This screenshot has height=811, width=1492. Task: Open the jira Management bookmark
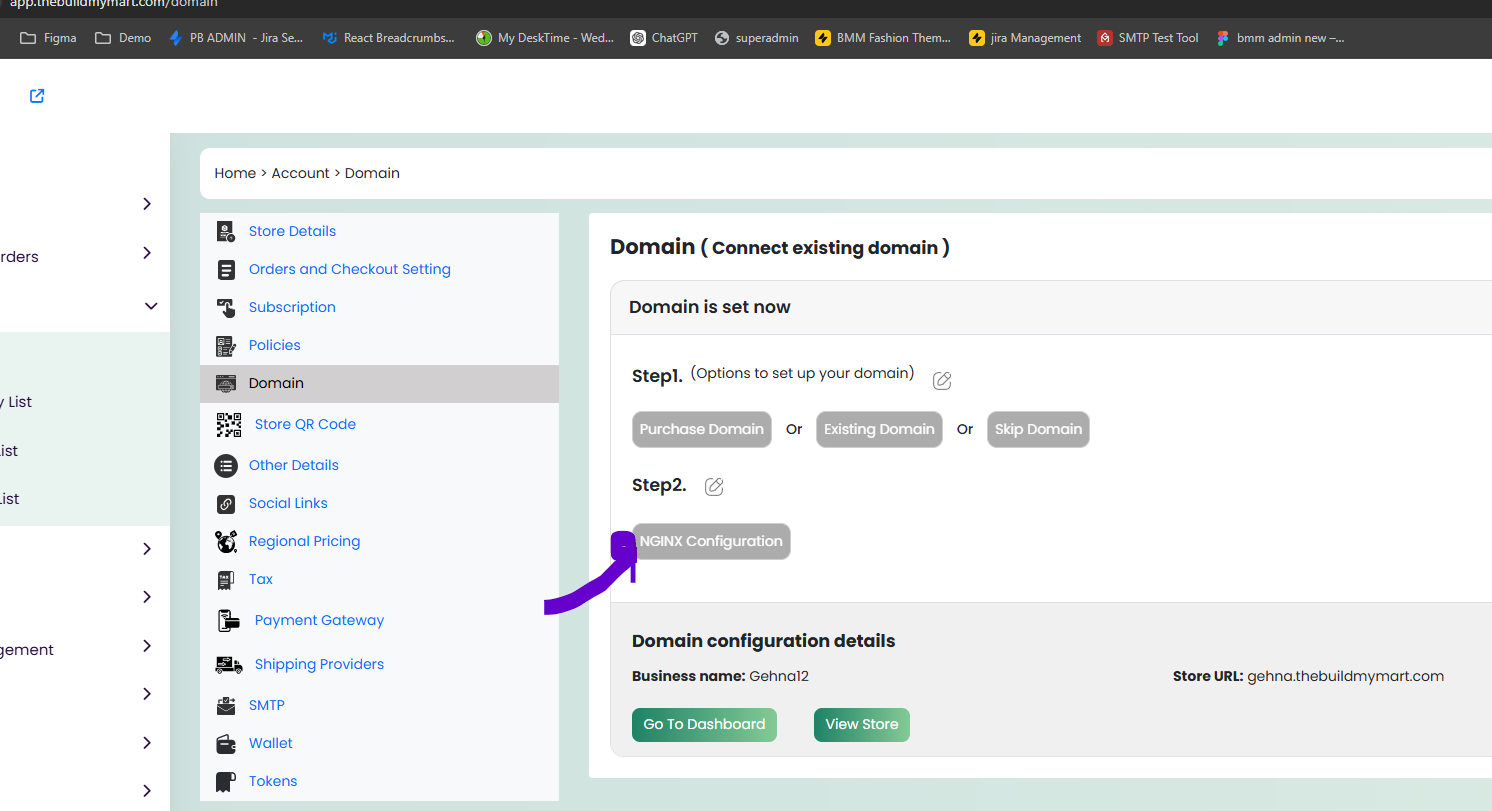pyautogui.click(x=1025, y=38)
